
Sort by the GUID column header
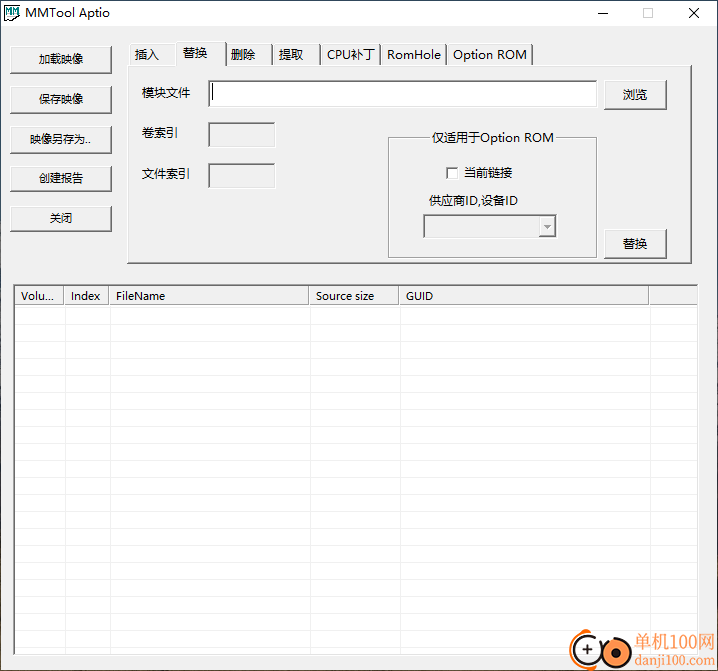click(523, 296)
